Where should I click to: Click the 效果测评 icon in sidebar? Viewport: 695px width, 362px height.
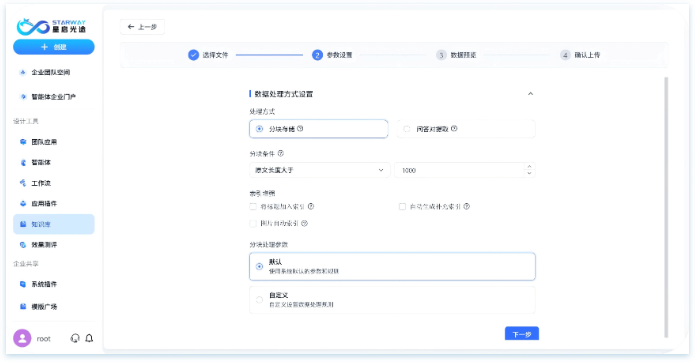[23, 245]
